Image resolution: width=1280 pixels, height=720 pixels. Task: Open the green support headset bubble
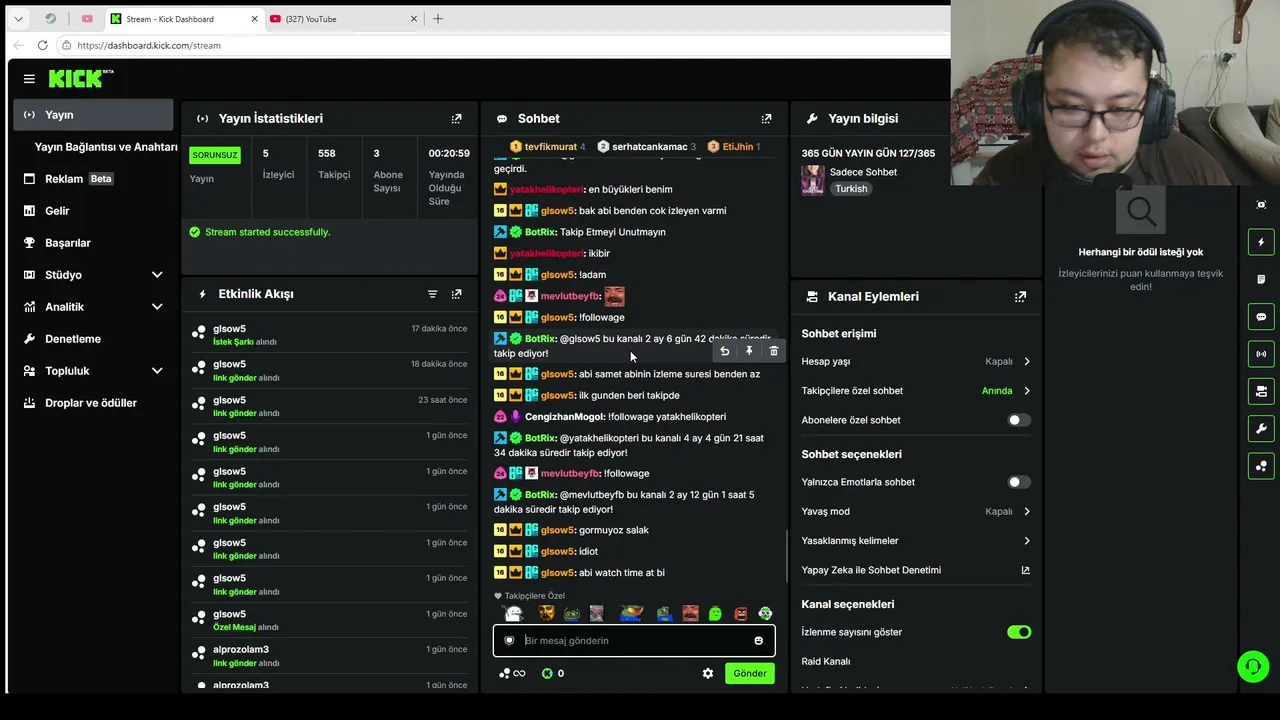(x=1253, y=666)
